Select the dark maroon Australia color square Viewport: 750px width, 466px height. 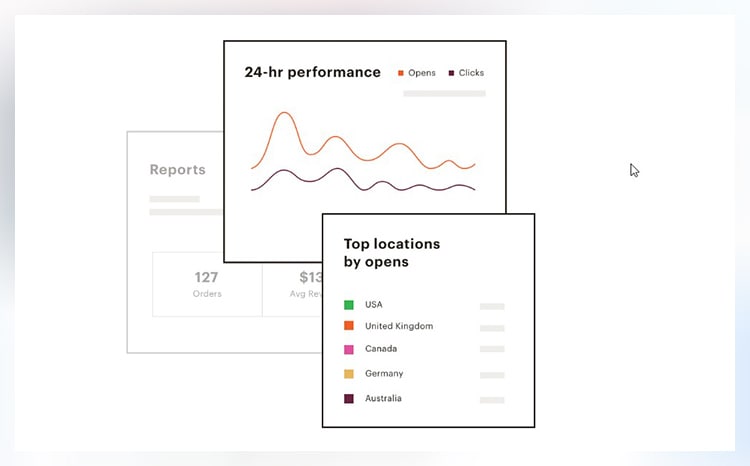[x=349, y=399]
